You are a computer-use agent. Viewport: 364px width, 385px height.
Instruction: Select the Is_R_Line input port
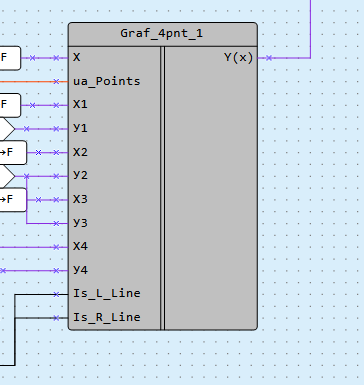click(x=107, y=317)
